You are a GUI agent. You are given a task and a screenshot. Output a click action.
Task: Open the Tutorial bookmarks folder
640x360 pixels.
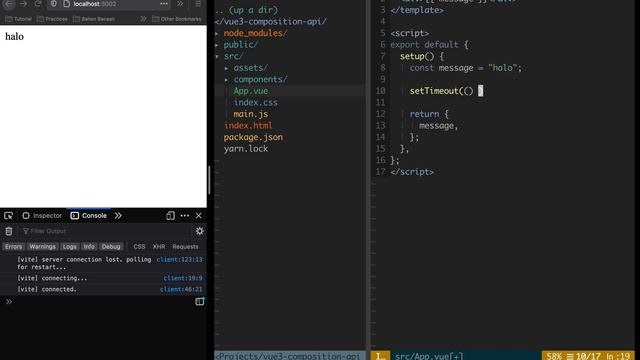18,19
